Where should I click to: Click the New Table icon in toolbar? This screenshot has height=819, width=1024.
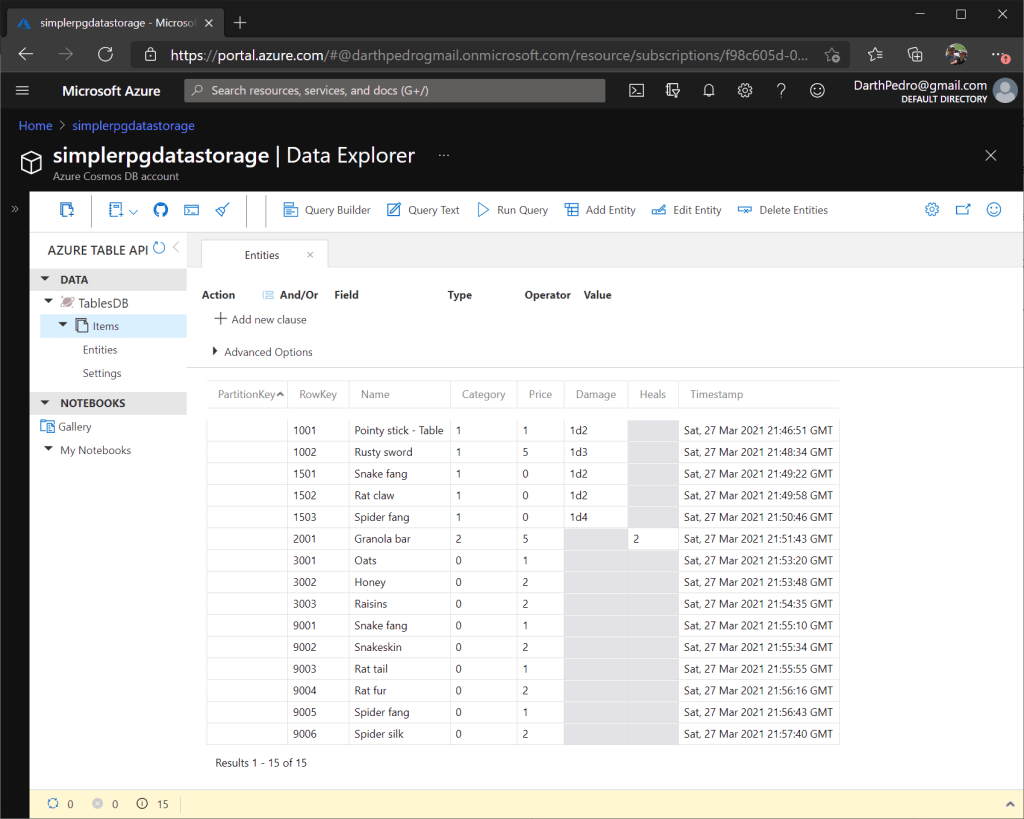click(67, 210)
